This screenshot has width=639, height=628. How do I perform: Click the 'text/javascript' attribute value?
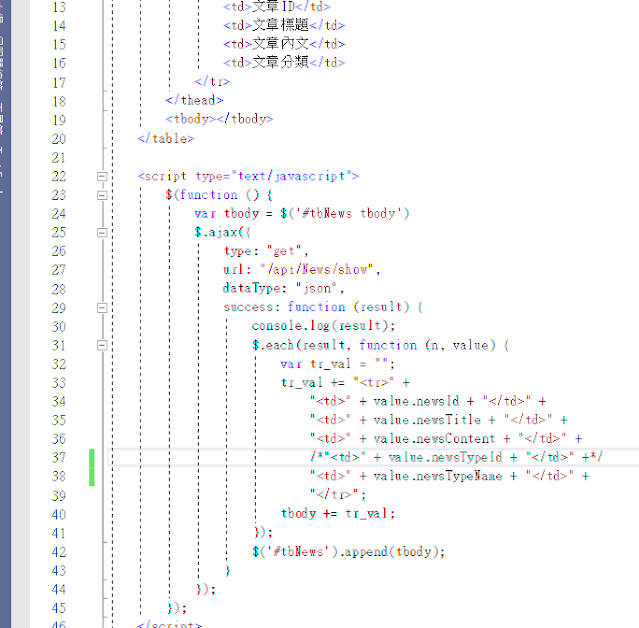point(291,176)
